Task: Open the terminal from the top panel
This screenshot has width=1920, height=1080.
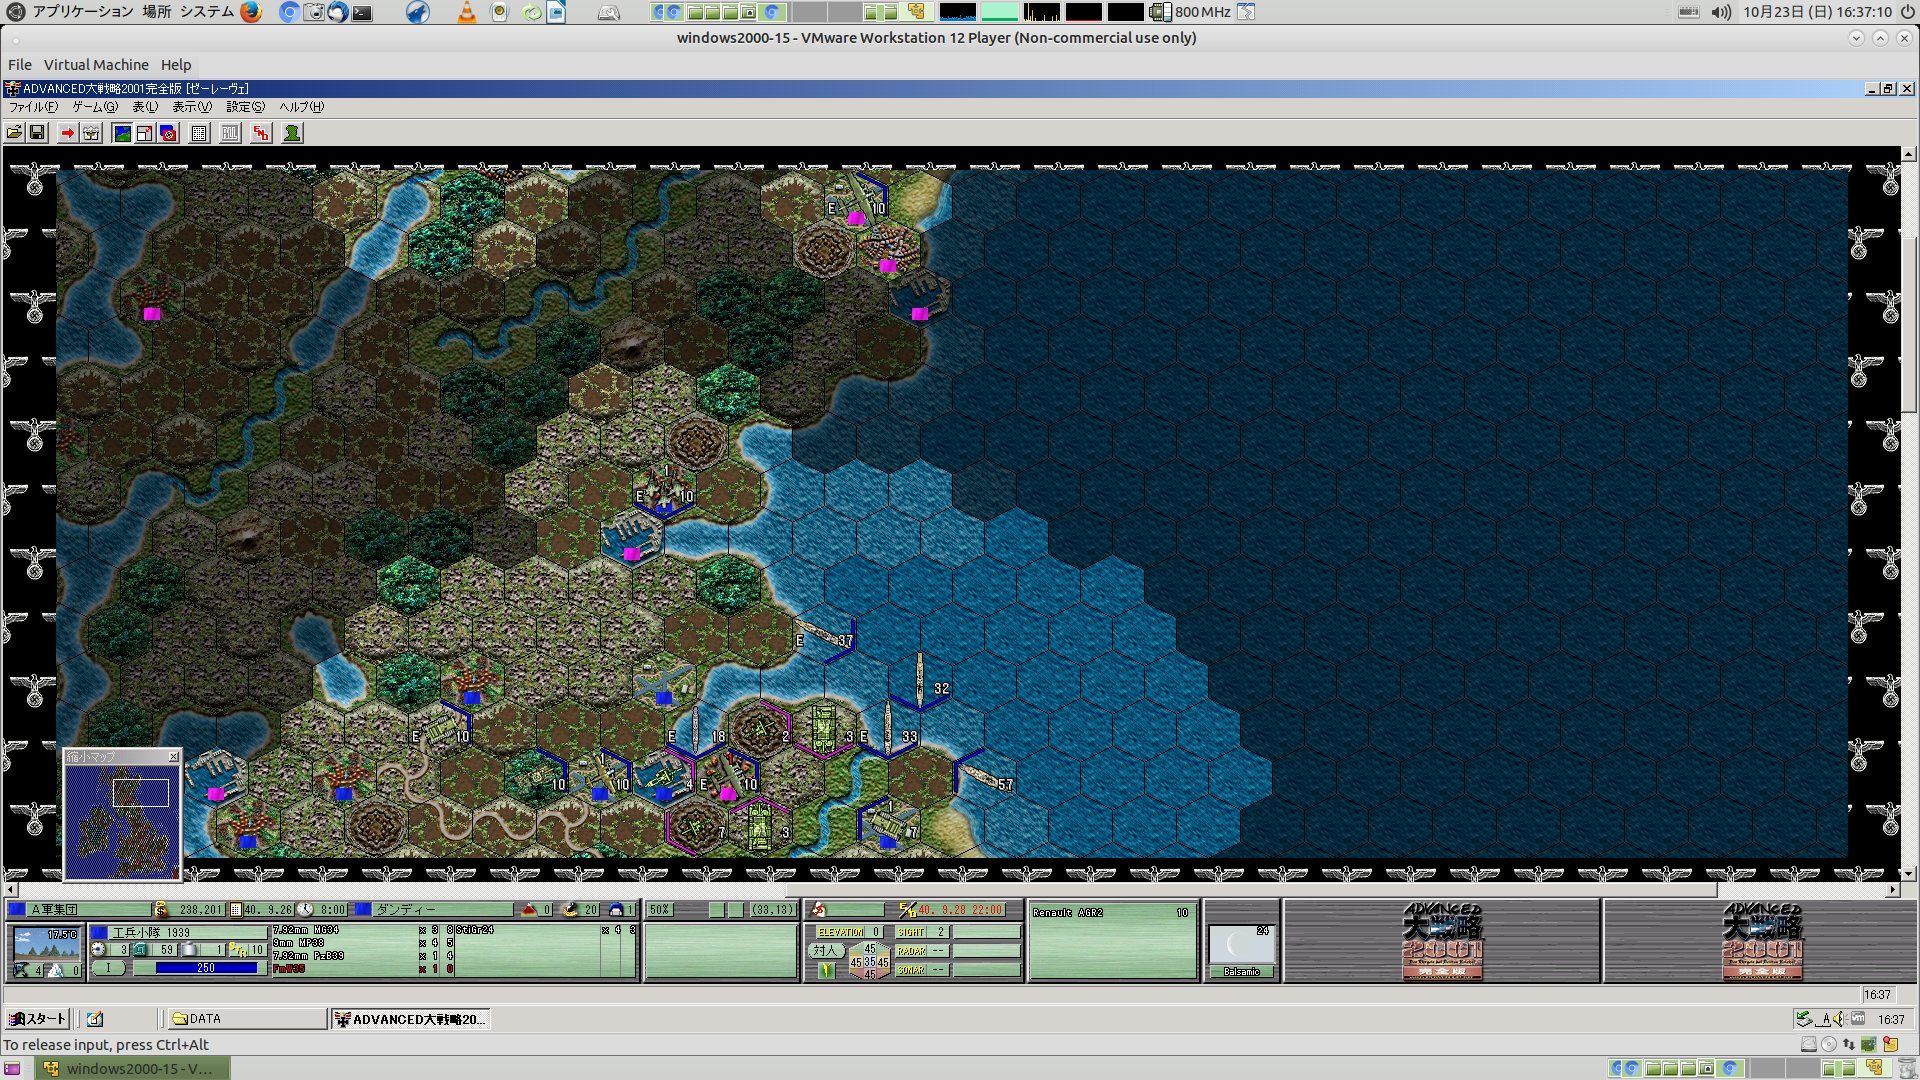Action: click(362, 12)
